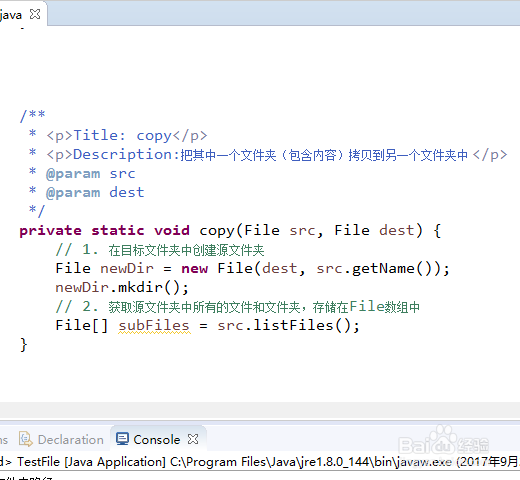Close the Console view tab

193,439
